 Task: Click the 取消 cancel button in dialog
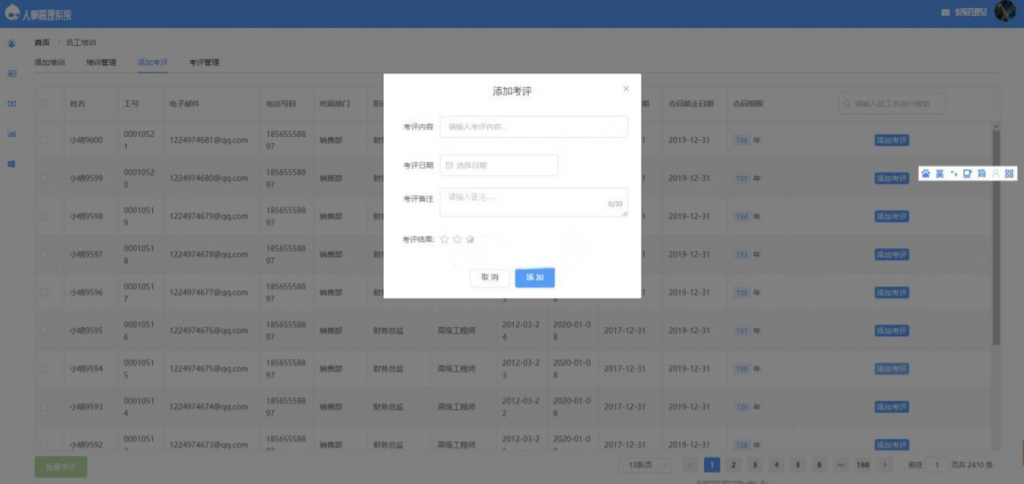click(x=490, y=278)
